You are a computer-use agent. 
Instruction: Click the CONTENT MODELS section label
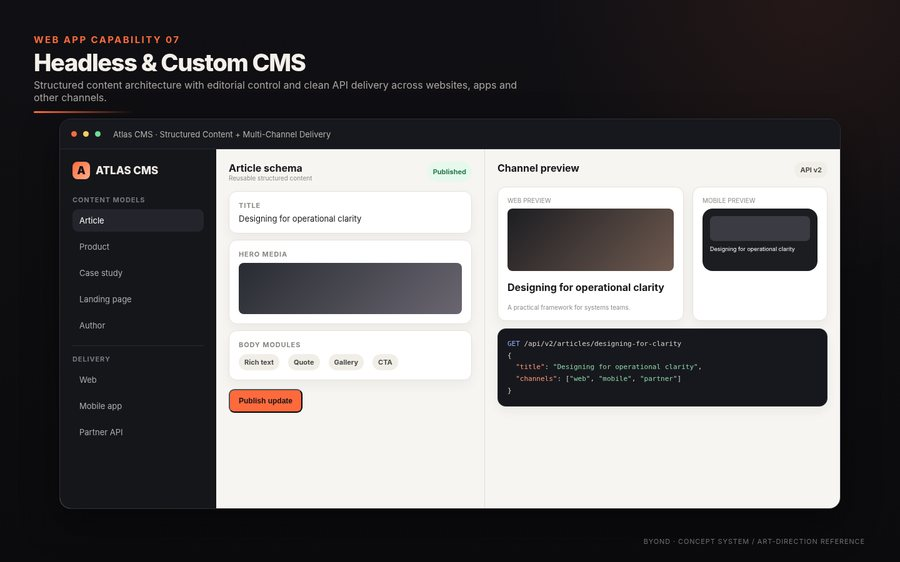click(x=108, y=200)
